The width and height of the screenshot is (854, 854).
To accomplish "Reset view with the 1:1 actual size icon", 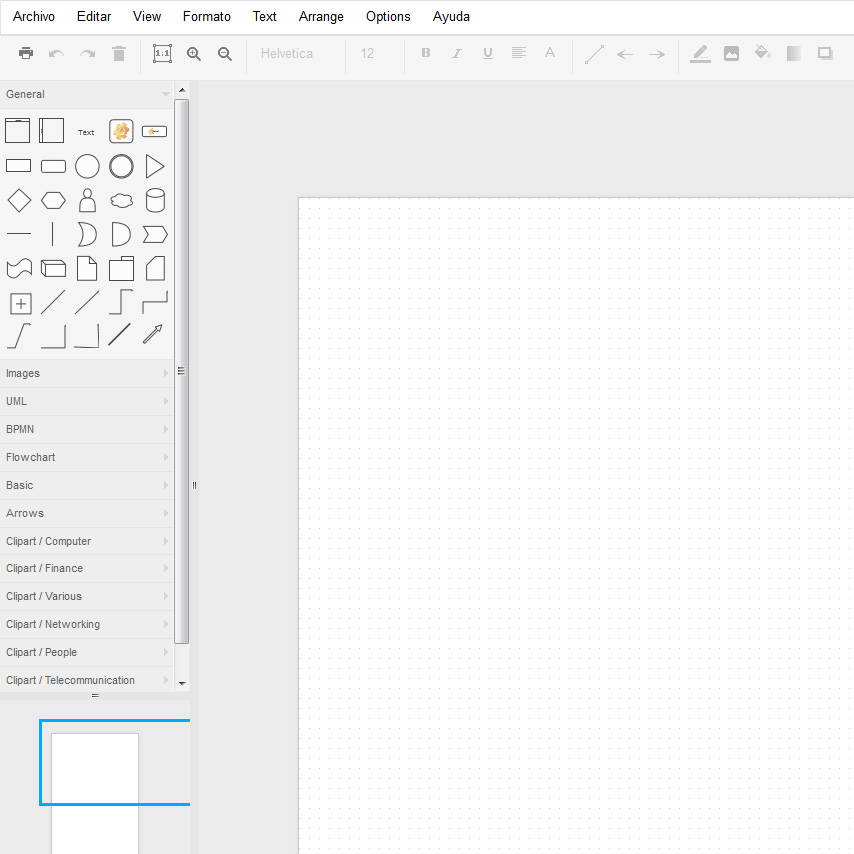I will (x=162, y=53).
